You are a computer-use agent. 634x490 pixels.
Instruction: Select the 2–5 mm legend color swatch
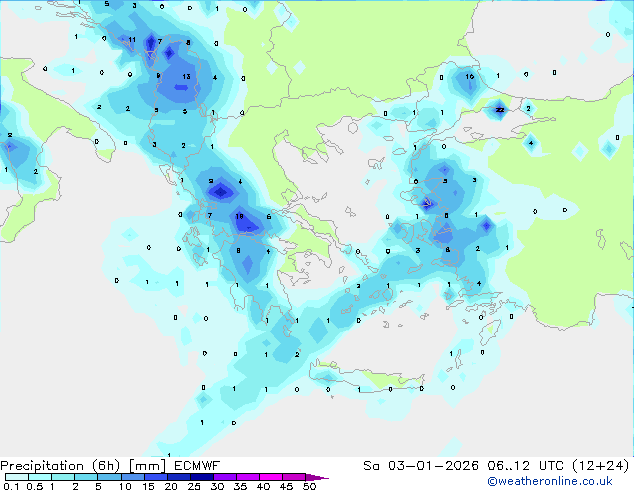pos(86,477)
